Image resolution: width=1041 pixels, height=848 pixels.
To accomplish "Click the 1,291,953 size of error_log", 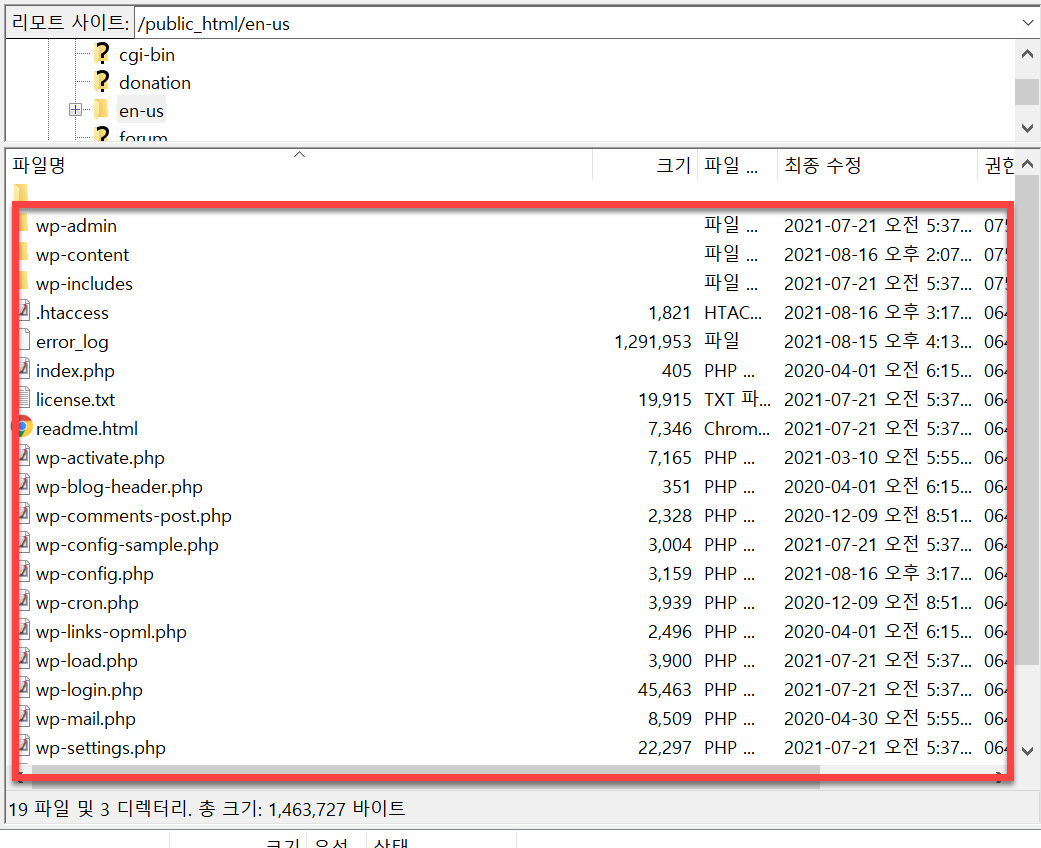I will [x=653, y=342].
